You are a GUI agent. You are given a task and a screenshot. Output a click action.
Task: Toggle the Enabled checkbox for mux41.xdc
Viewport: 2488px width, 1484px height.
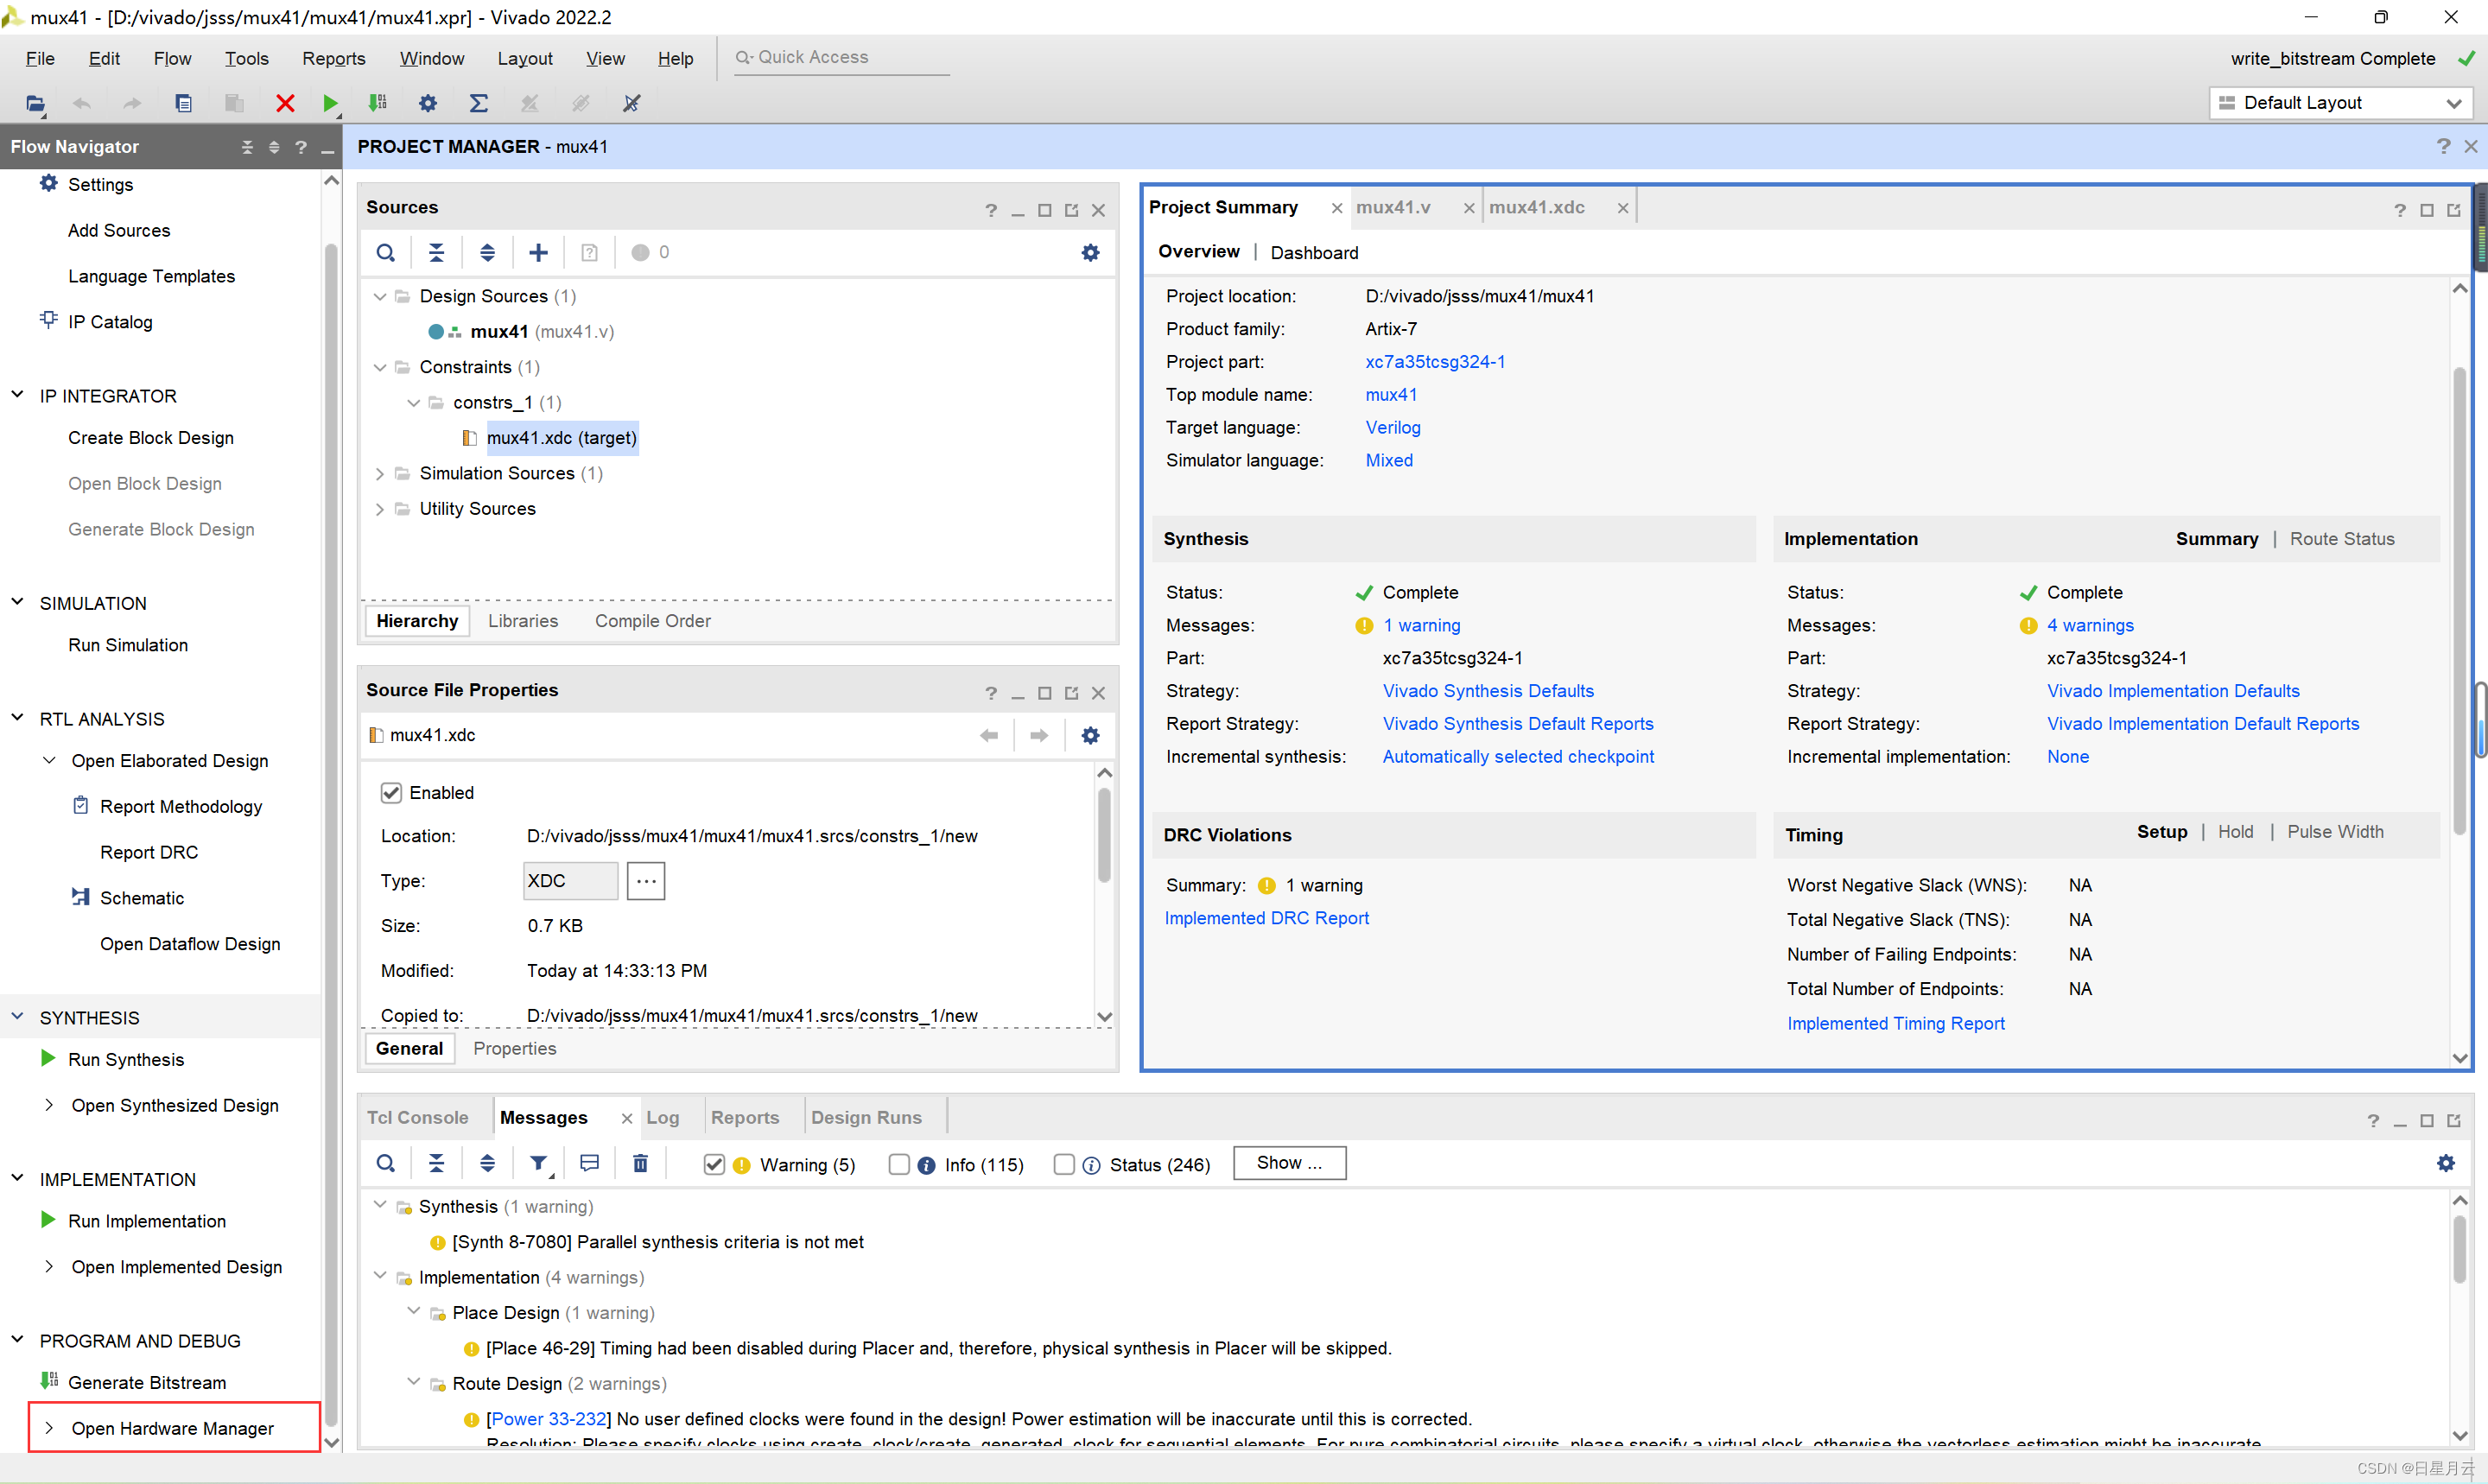pos(391,793)
